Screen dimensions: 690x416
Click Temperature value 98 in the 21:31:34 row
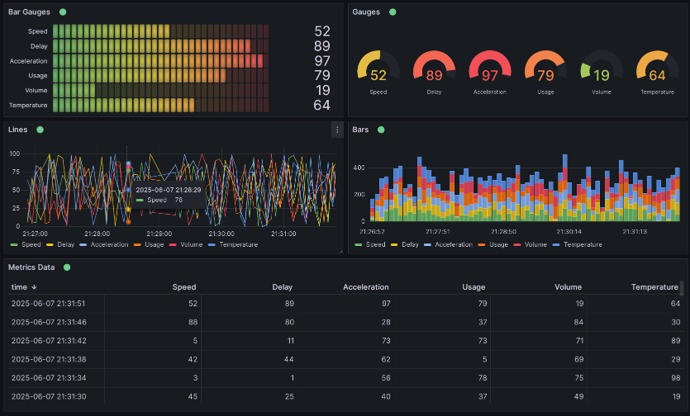point(676,378)
